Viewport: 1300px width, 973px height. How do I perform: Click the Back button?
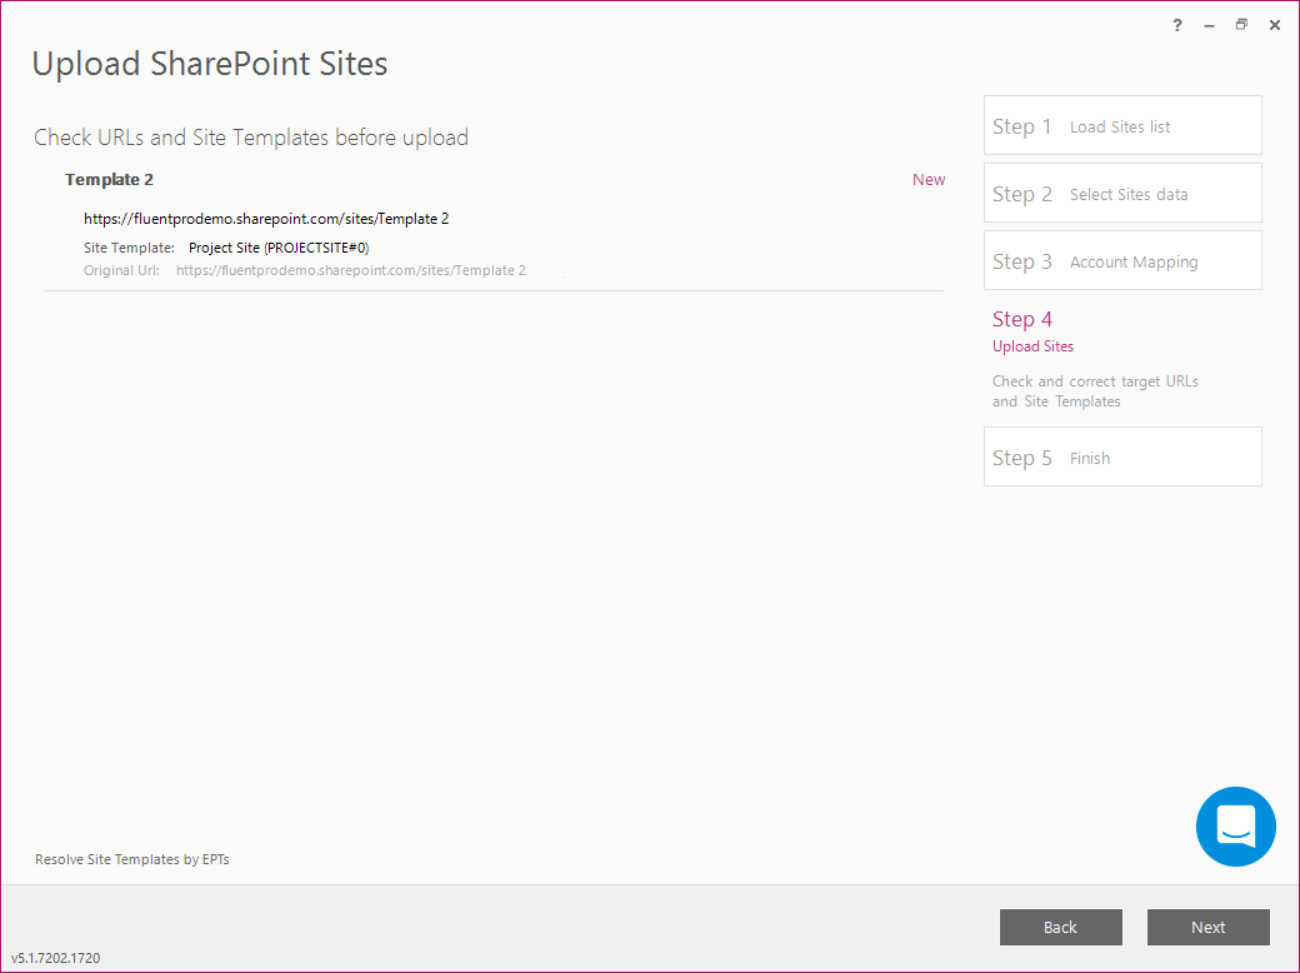[x=1060, y=927]
